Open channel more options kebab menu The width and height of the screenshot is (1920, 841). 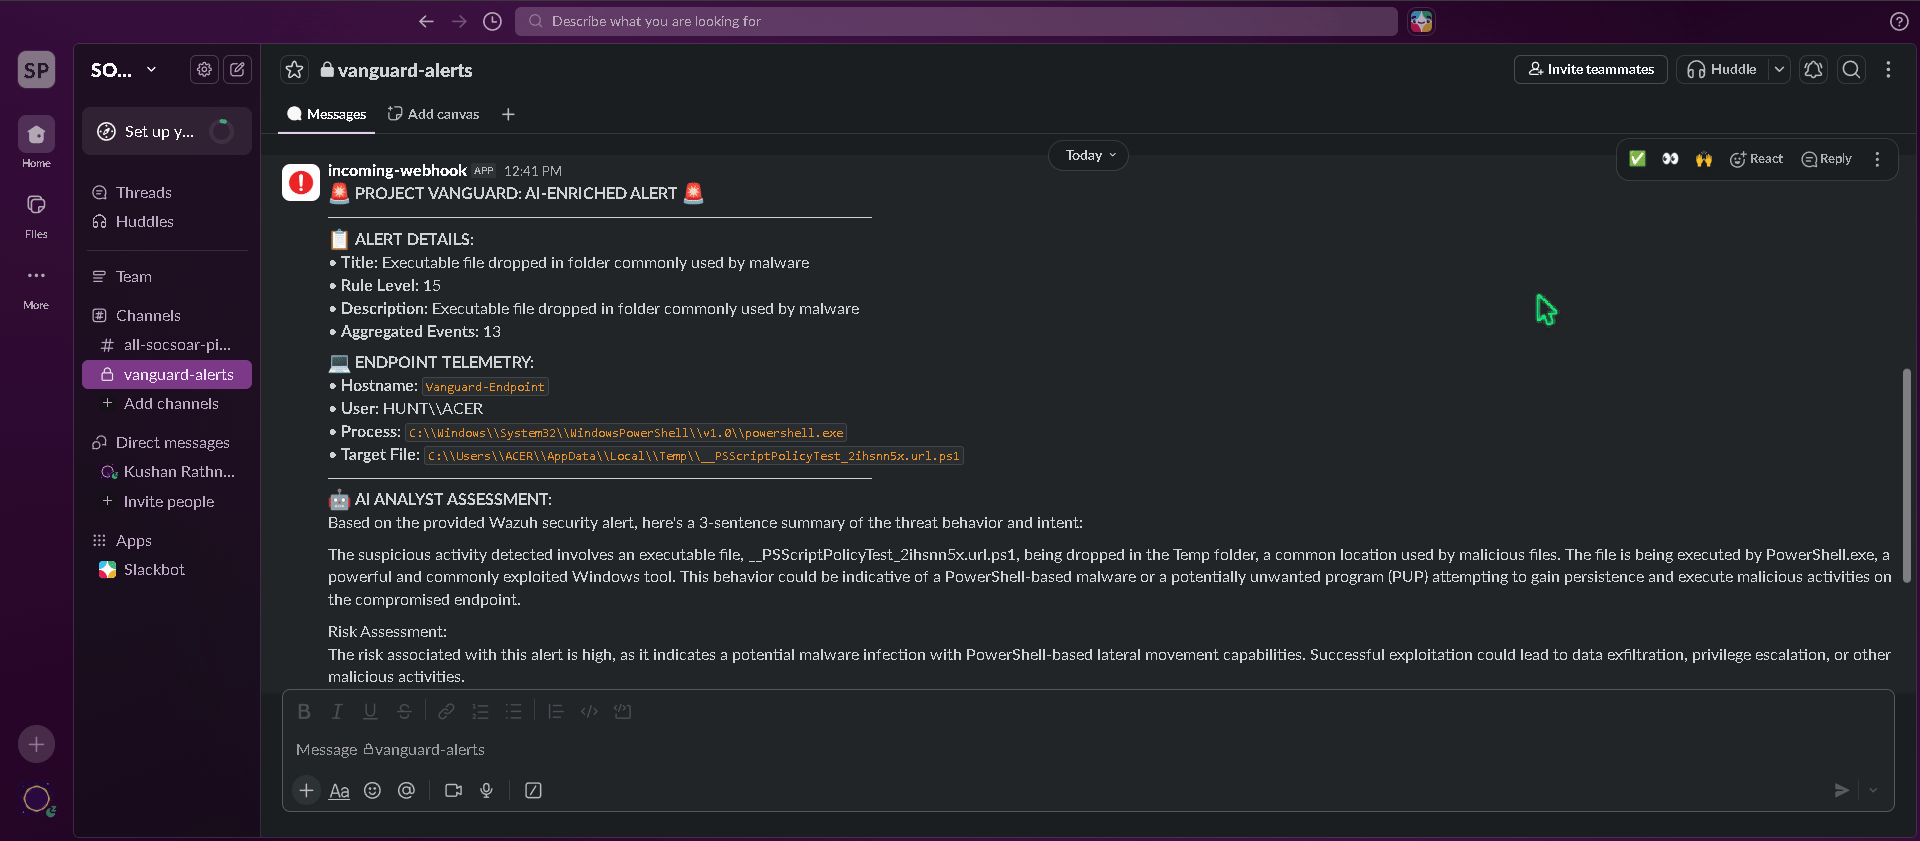point(1888,69)
